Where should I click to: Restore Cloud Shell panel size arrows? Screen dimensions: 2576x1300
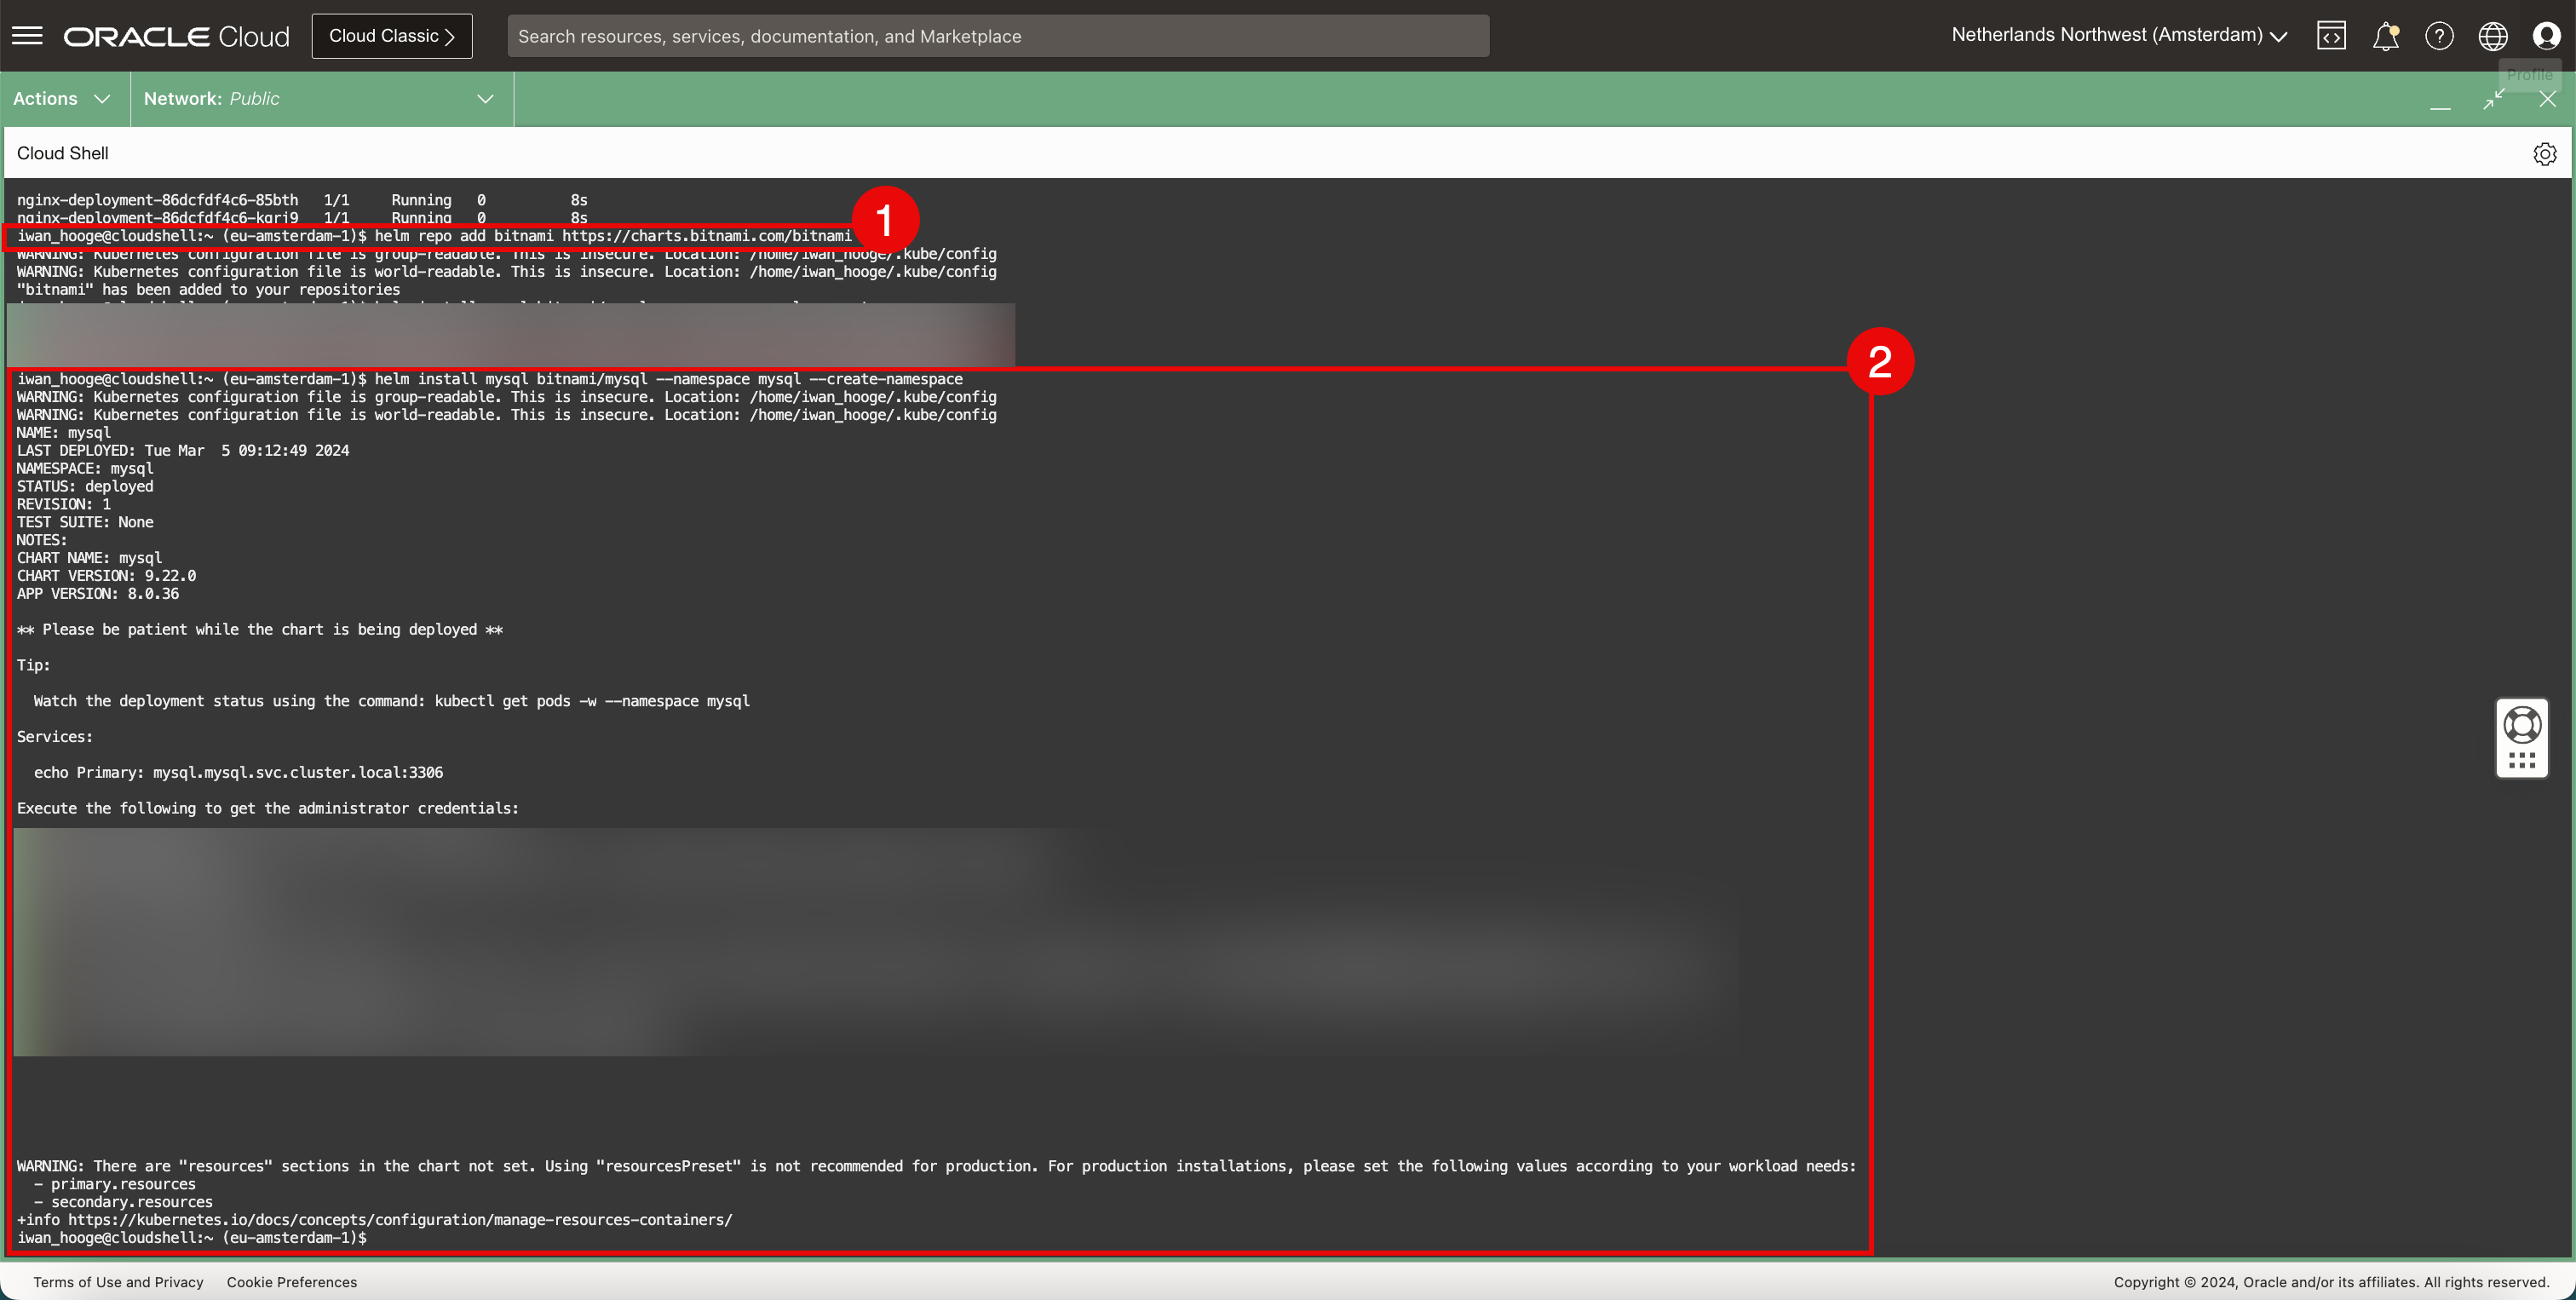[x=2494, y=99]
